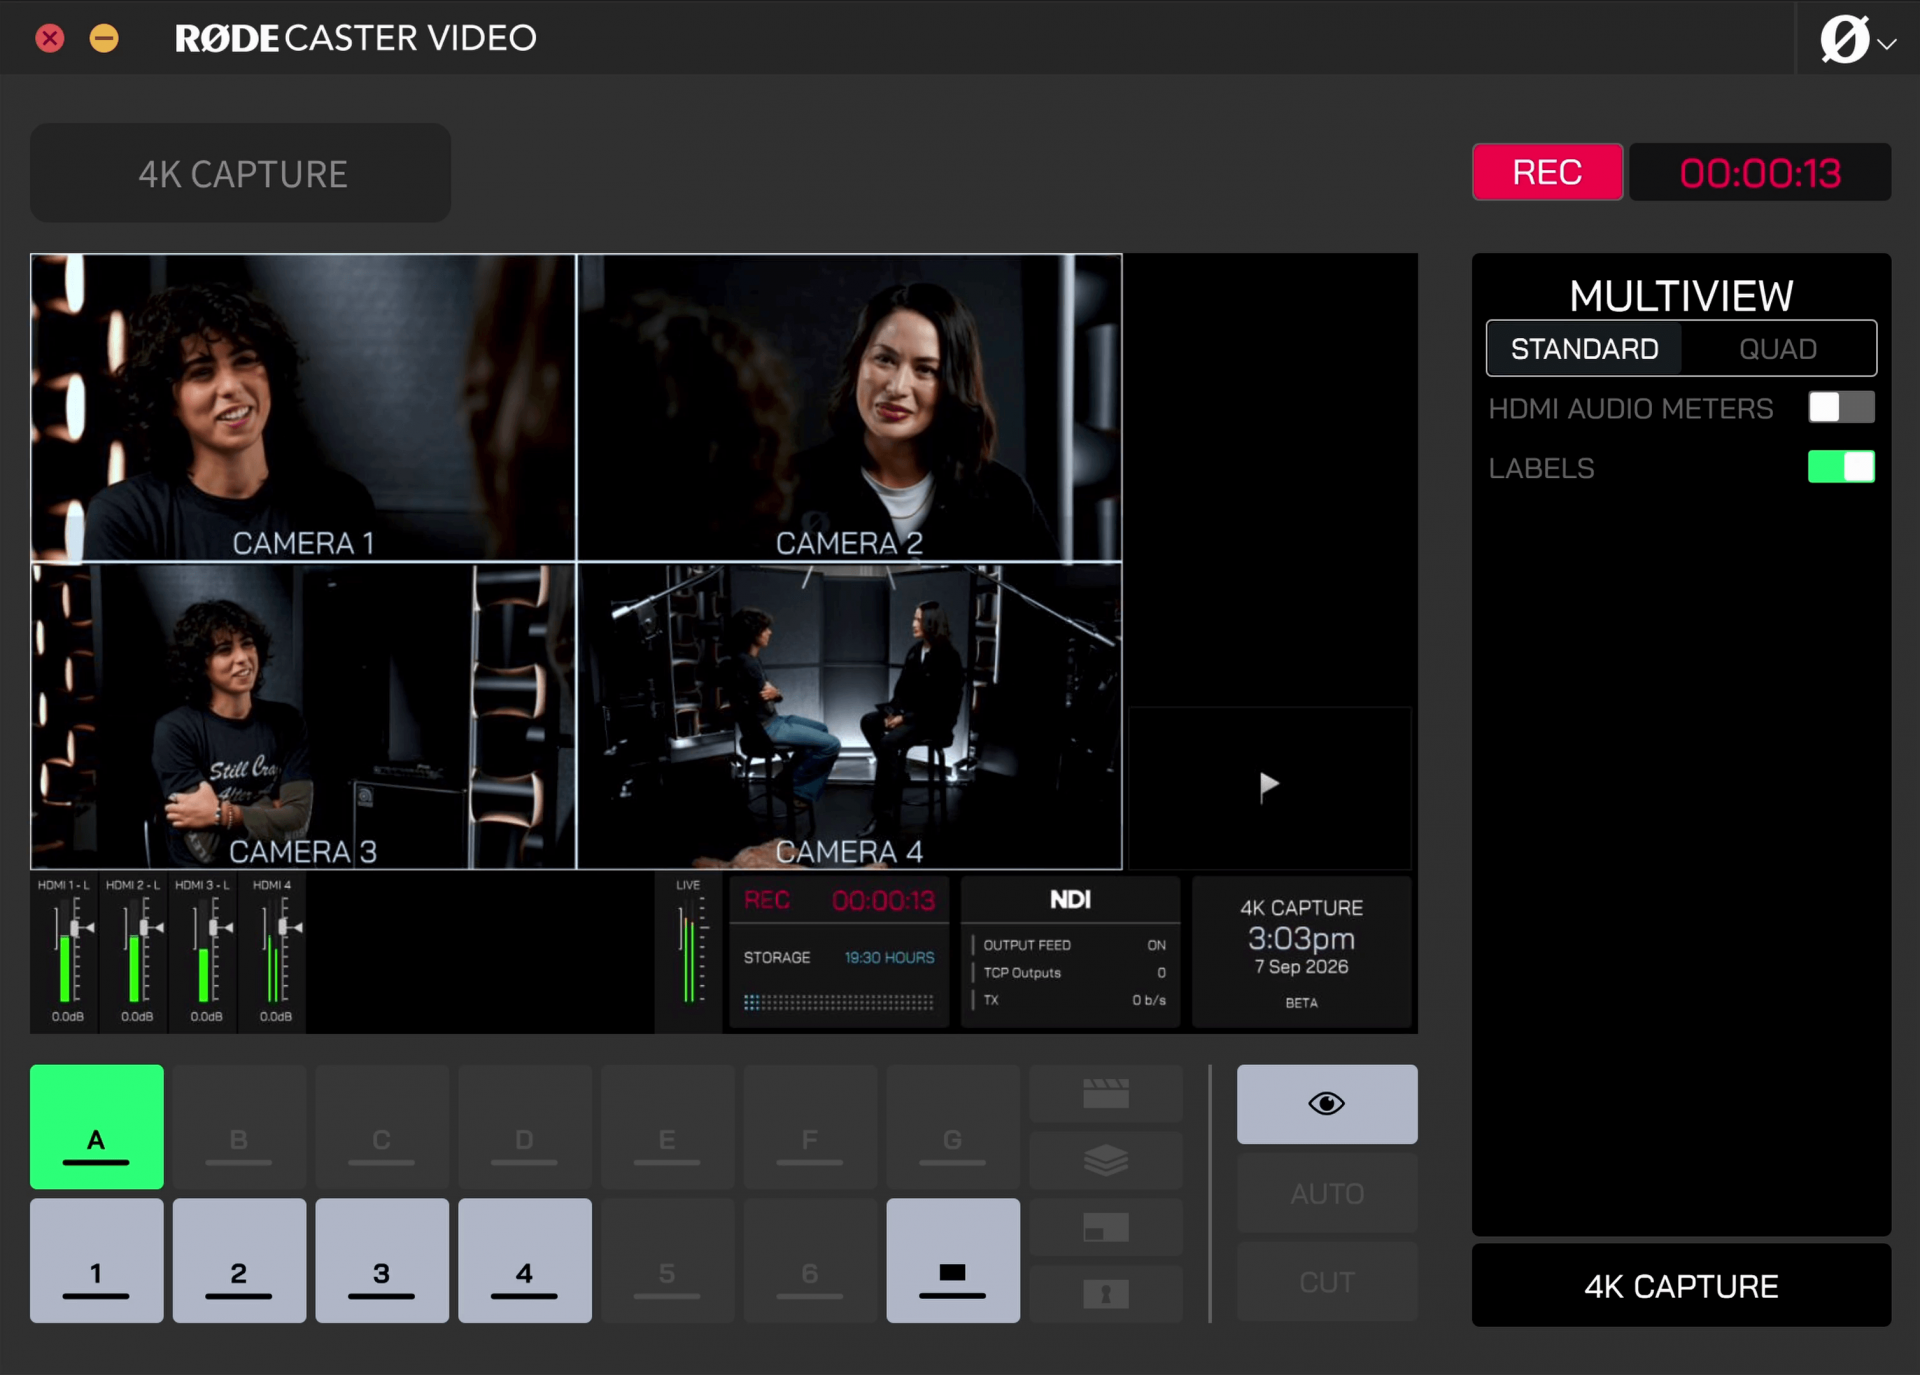Select the picture-in-picture layout button

point(1106,1227)
